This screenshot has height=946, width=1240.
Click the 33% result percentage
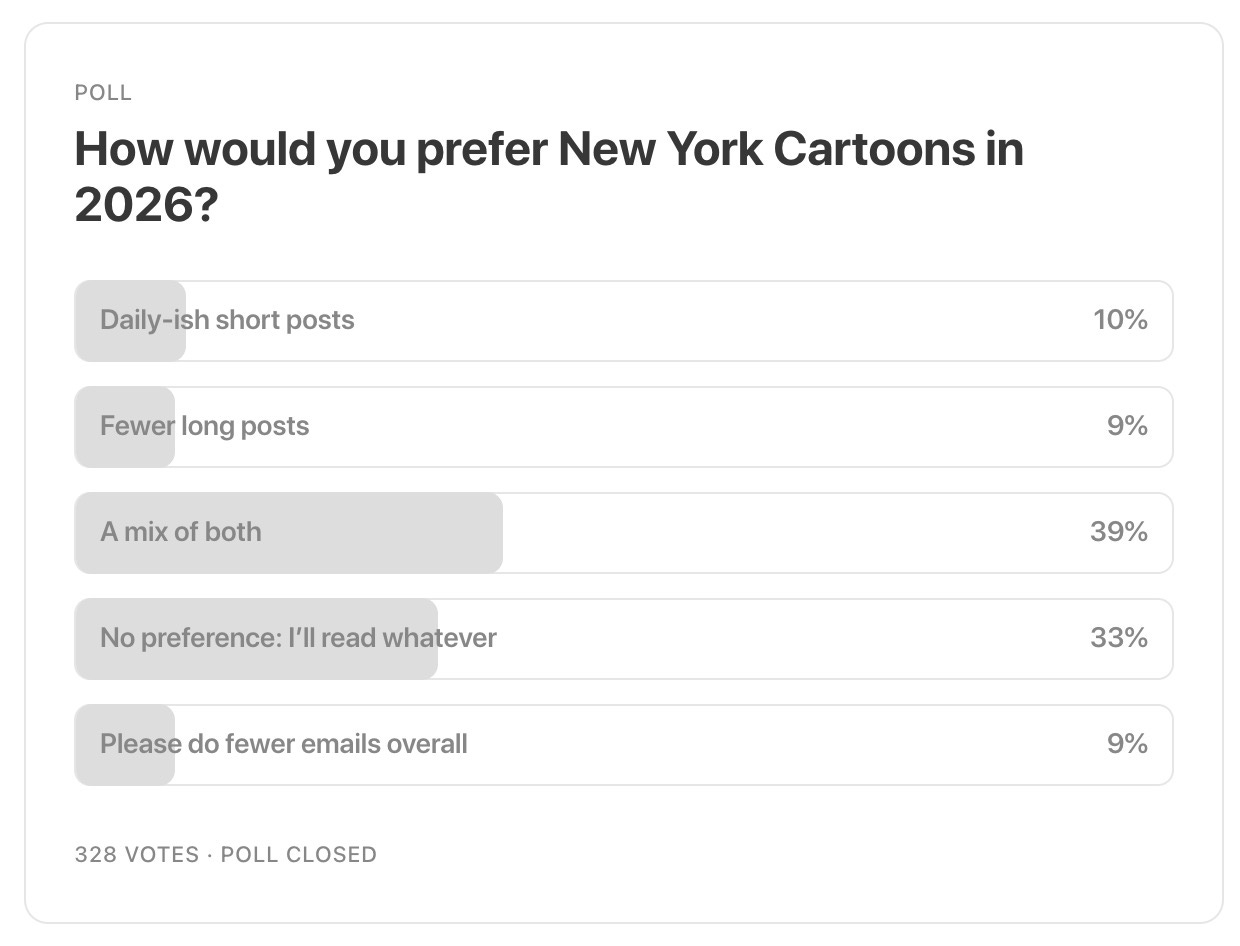click(1119, 638)
